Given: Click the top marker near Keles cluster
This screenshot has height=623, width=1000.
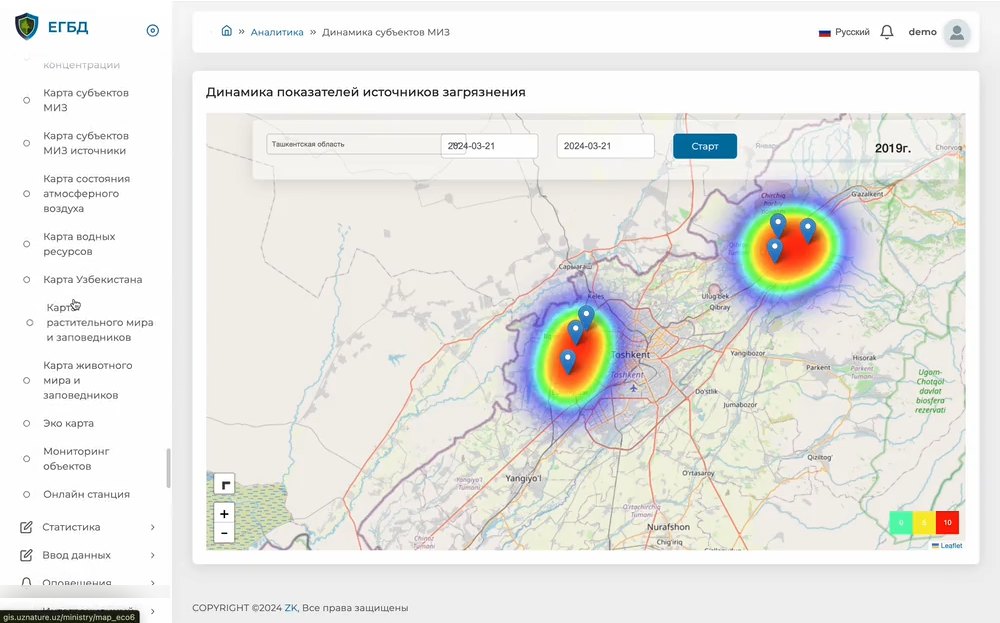Looking at the screenshot, I should pos(586,318).
